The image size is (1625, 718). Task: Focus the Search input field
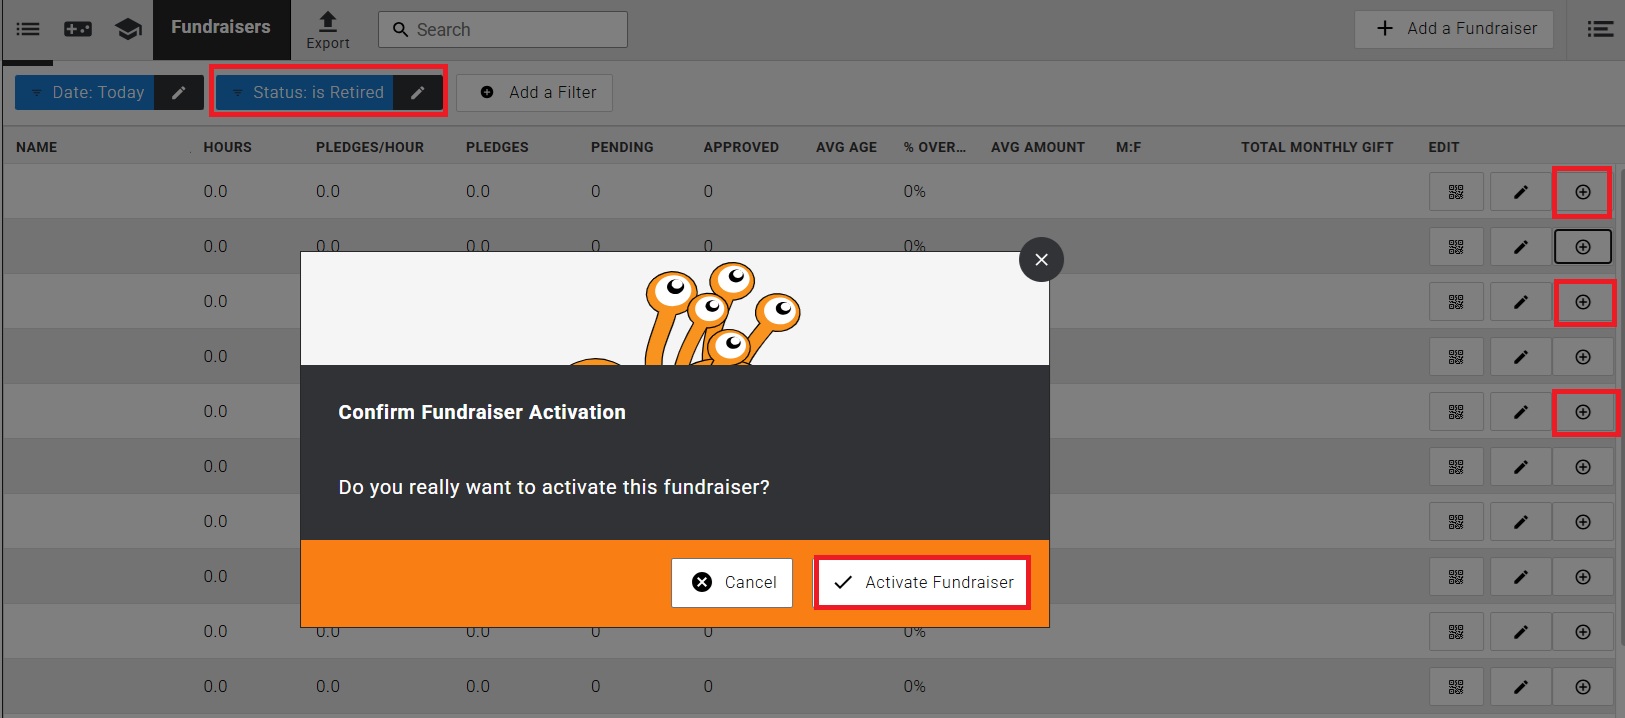point(503,30)
